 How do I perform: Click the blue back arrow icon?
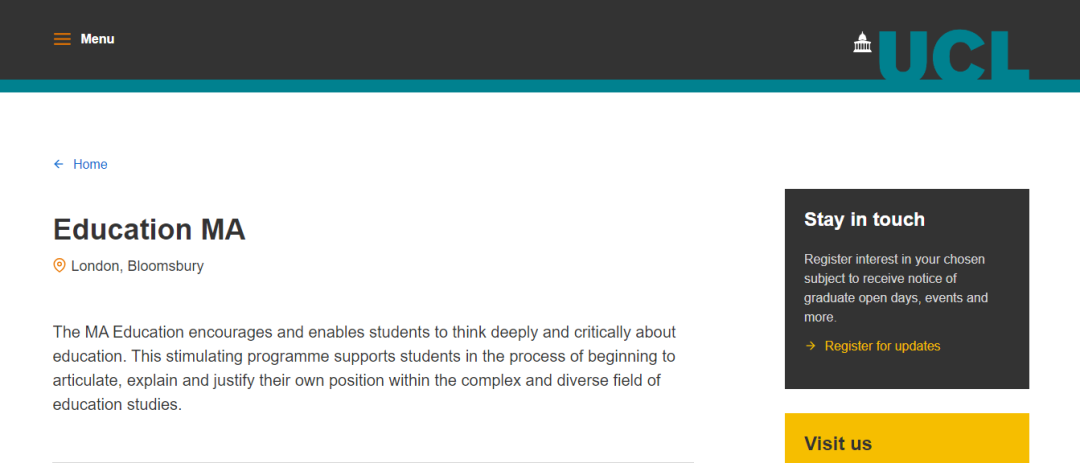click(59, 164)
